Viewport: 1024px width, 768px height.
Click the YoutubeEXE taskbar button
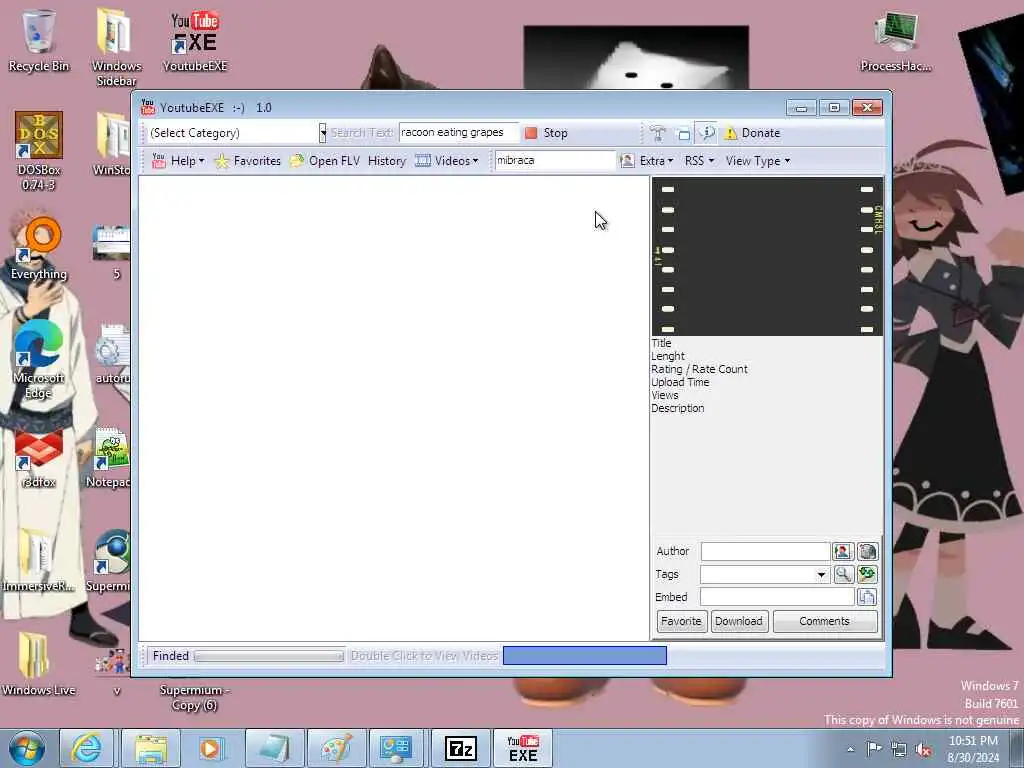click(522, 748)
